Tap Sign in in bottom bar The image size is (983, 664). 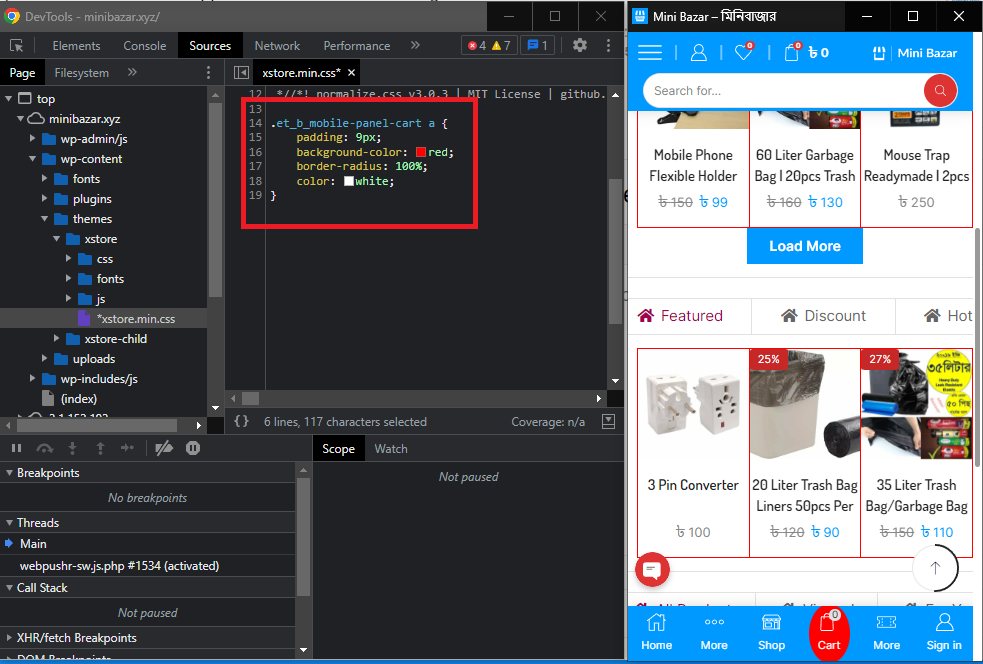pyautogui.click(x=944, y=632)
